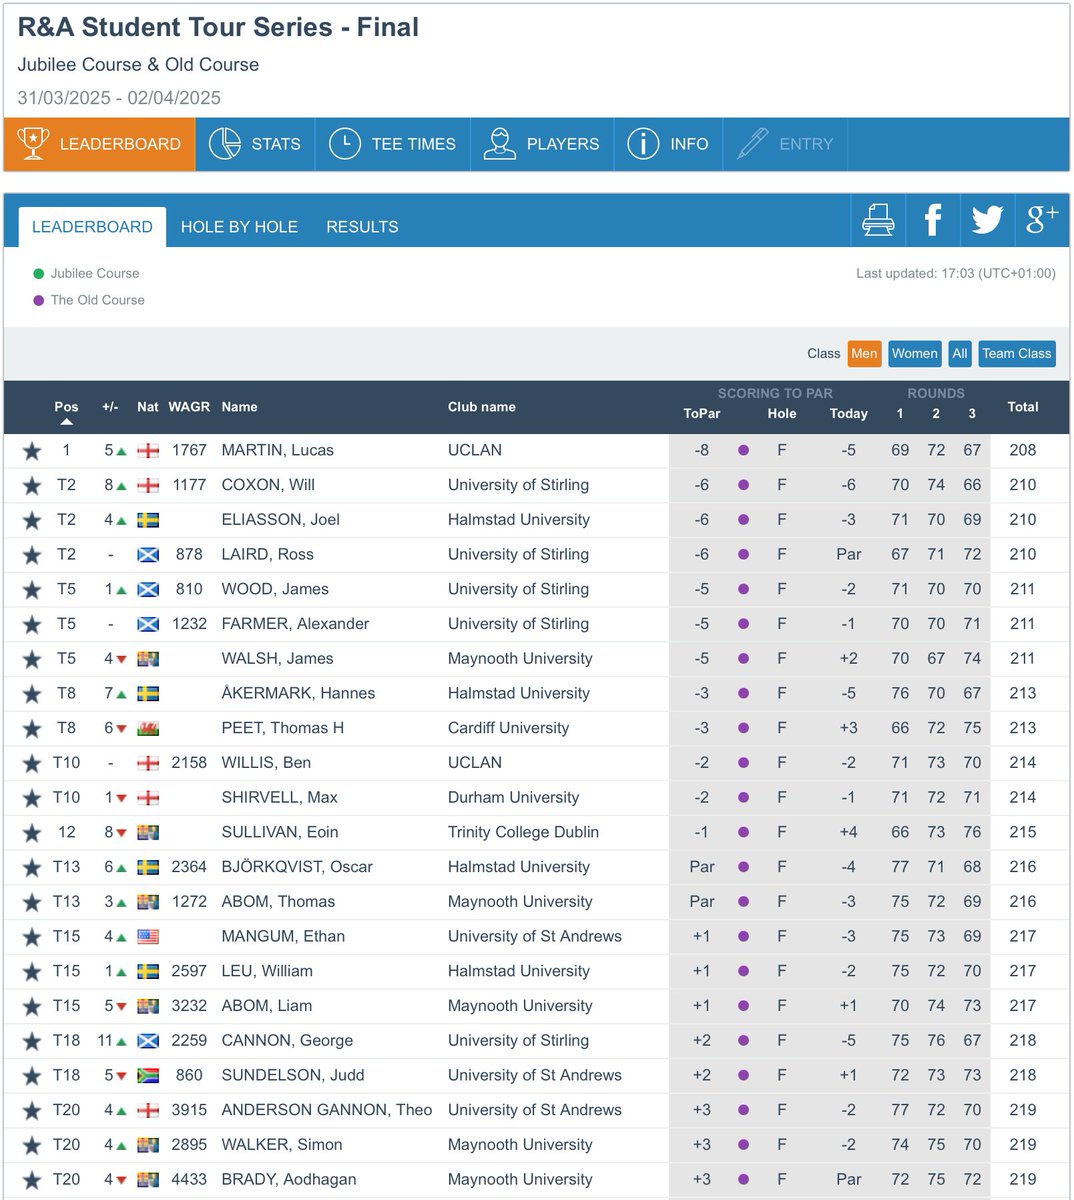The image size is (1074, 1200).
Task: Star SULLIVAN, Eoin row
Action: [x=32, y=833]
